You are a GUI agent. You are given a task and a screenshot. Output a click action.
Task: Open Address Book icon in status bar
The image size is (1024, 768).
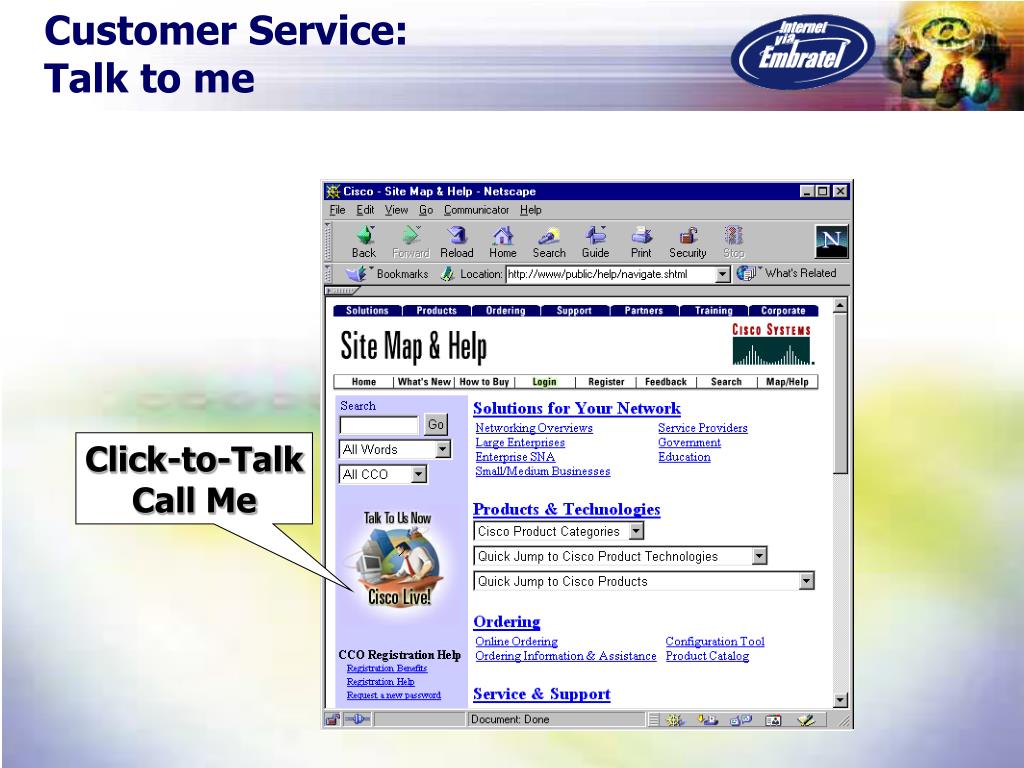point(773,720)
